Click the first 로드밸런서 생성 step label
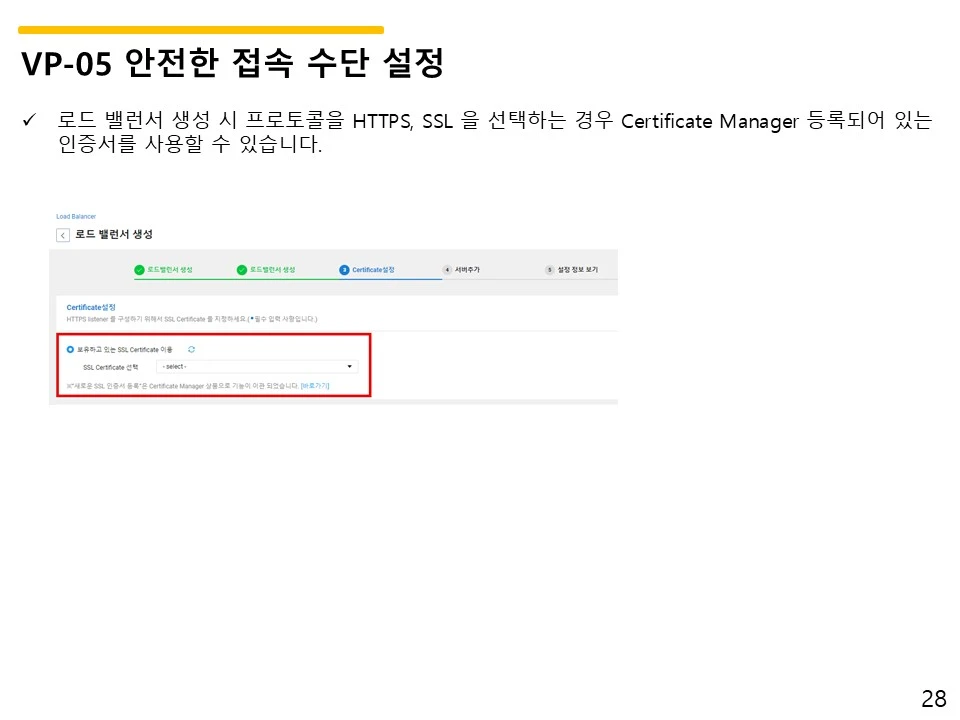The width and height of the screenshot is (960, 720). click(x=172, y=267)
